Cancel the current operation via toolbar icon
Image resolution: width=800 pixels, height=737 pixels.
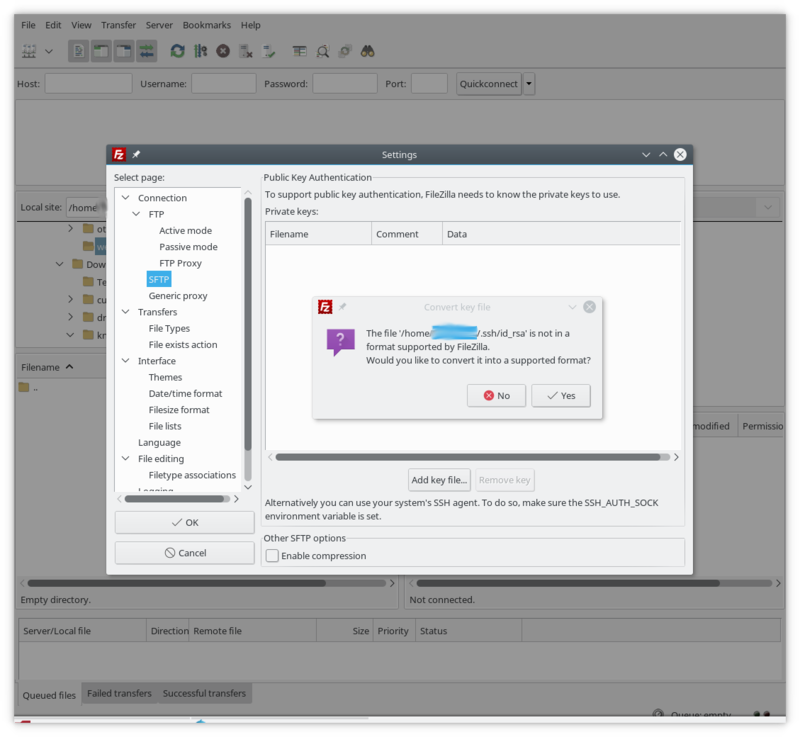[223, 51]
